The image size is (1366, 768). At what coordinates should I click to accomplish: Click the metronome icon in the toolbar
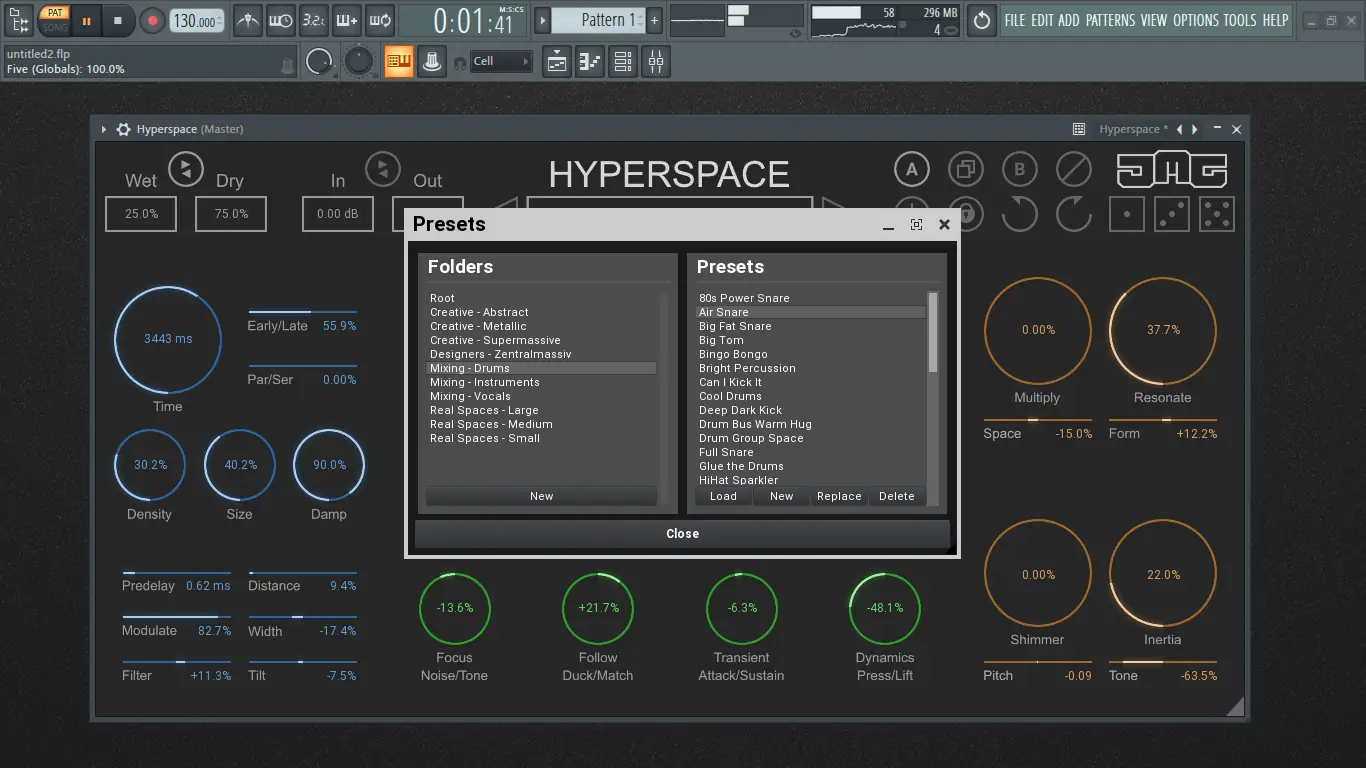coord(247,20)
